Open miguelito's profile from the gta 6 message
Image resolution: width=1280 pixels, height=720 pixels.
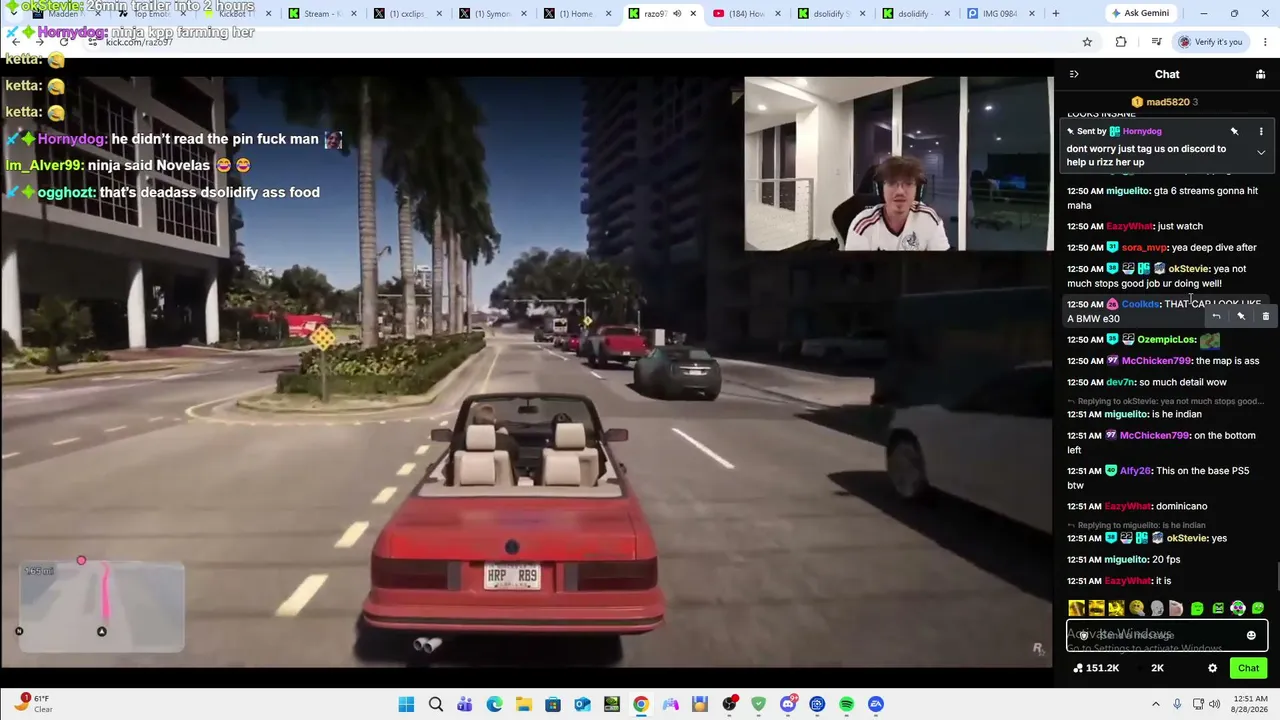[x=1127, y=191]
